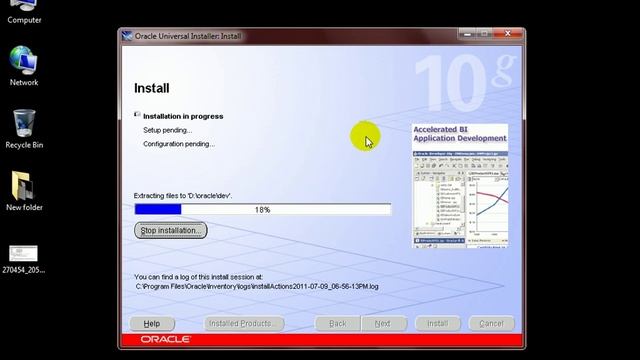The width and height of the screenshot is (640, 360).
Task: Click the Accelerated BI Application Development banner
Action: 460,186
